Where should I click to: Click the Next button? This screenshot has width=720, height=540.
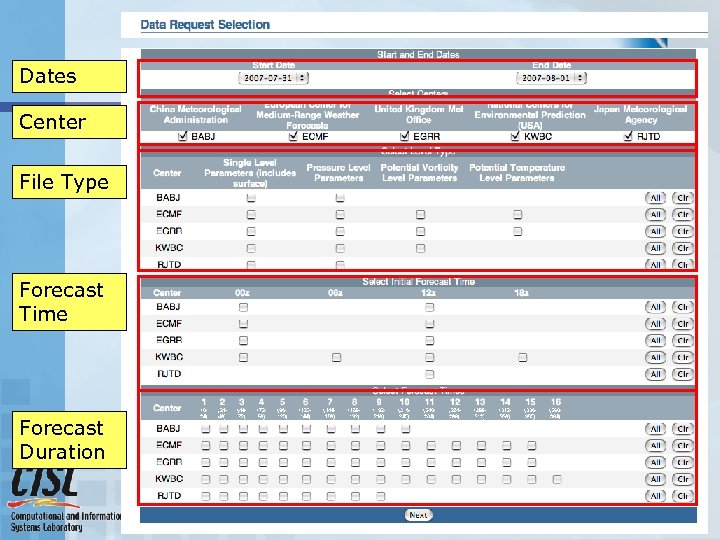click(x=418, y=515)
